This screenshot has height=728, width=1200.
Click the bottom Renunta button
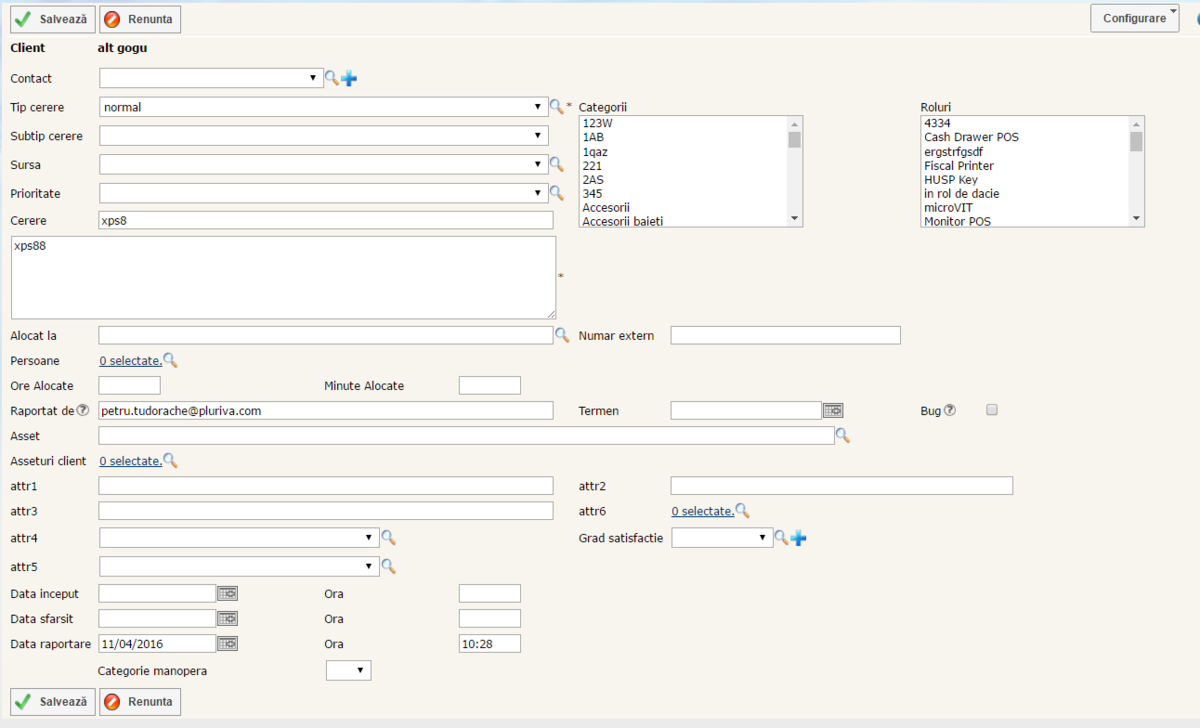tap(140, 701)
